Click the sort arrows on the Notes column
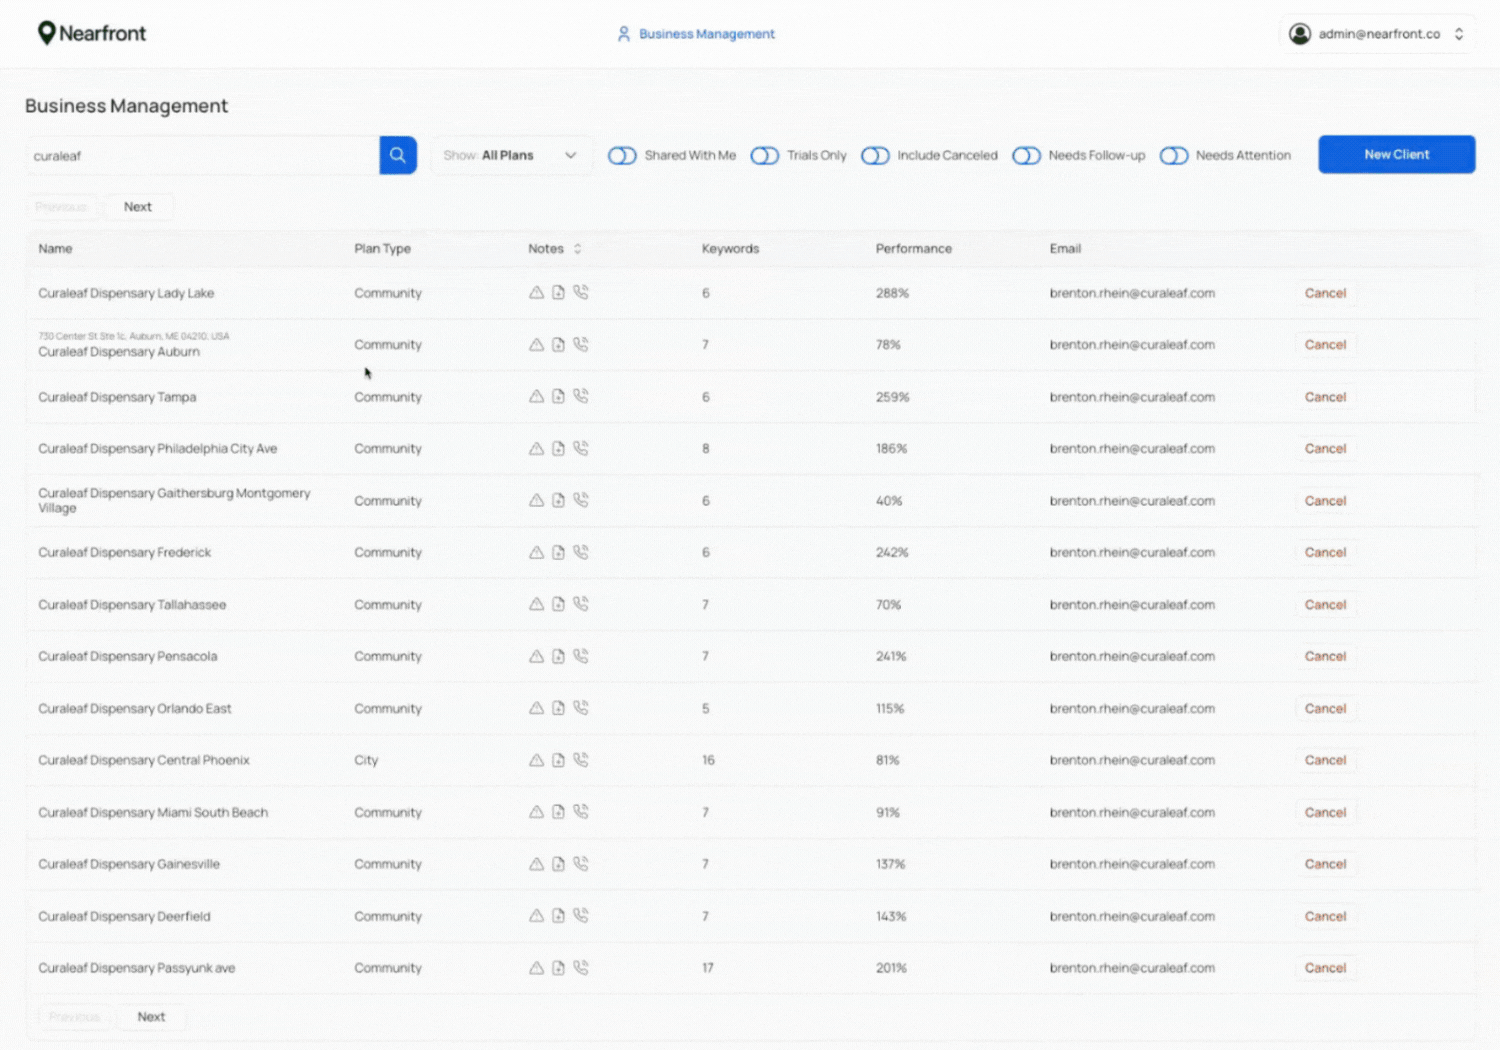1500x1050 pixels. coord(578,249)
